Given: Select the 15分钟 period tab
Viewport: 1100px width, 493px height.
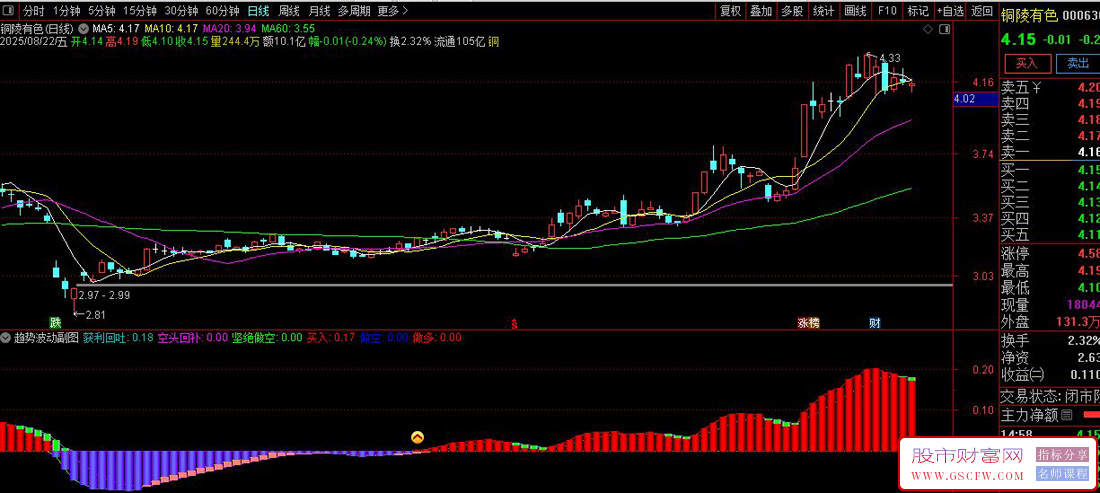Looking at the screenshot, I should pyautogui.click(x=140, y=11).
